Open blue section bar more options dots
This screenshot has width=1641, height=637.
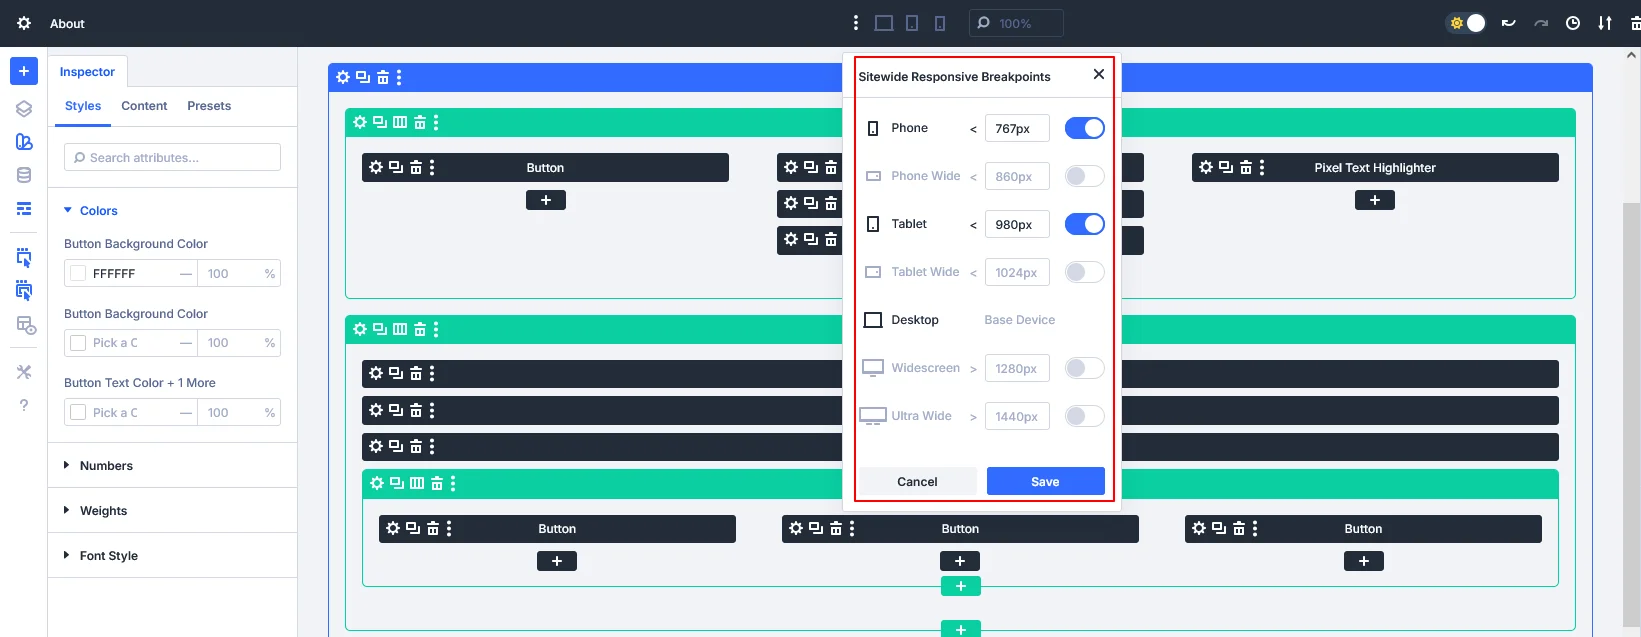399,77
